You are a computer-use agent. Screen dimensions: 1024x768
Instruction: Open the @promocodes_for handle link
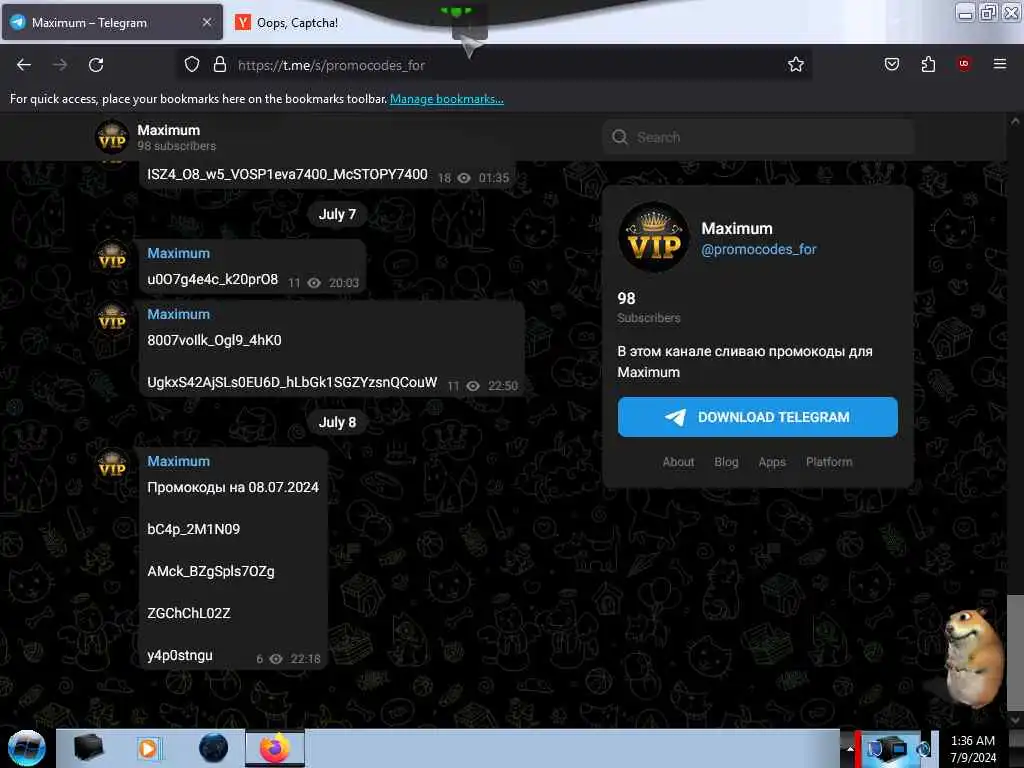pyautogui.click(x=758, y=249)
